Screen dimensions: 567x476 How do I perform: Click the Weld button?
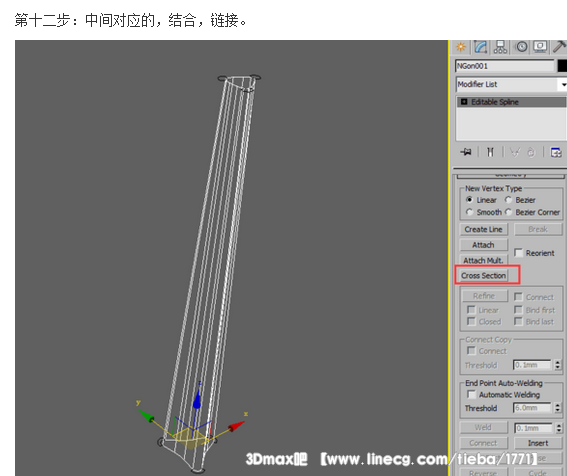point(483,428)
